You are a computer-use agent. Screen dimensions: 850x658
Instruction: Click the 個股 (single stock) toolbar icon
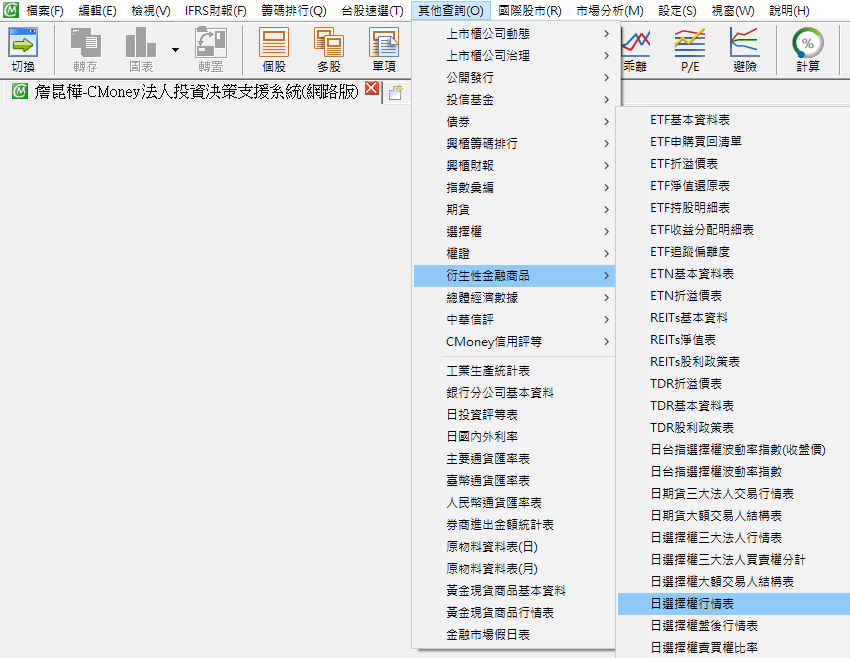[274, 49]
